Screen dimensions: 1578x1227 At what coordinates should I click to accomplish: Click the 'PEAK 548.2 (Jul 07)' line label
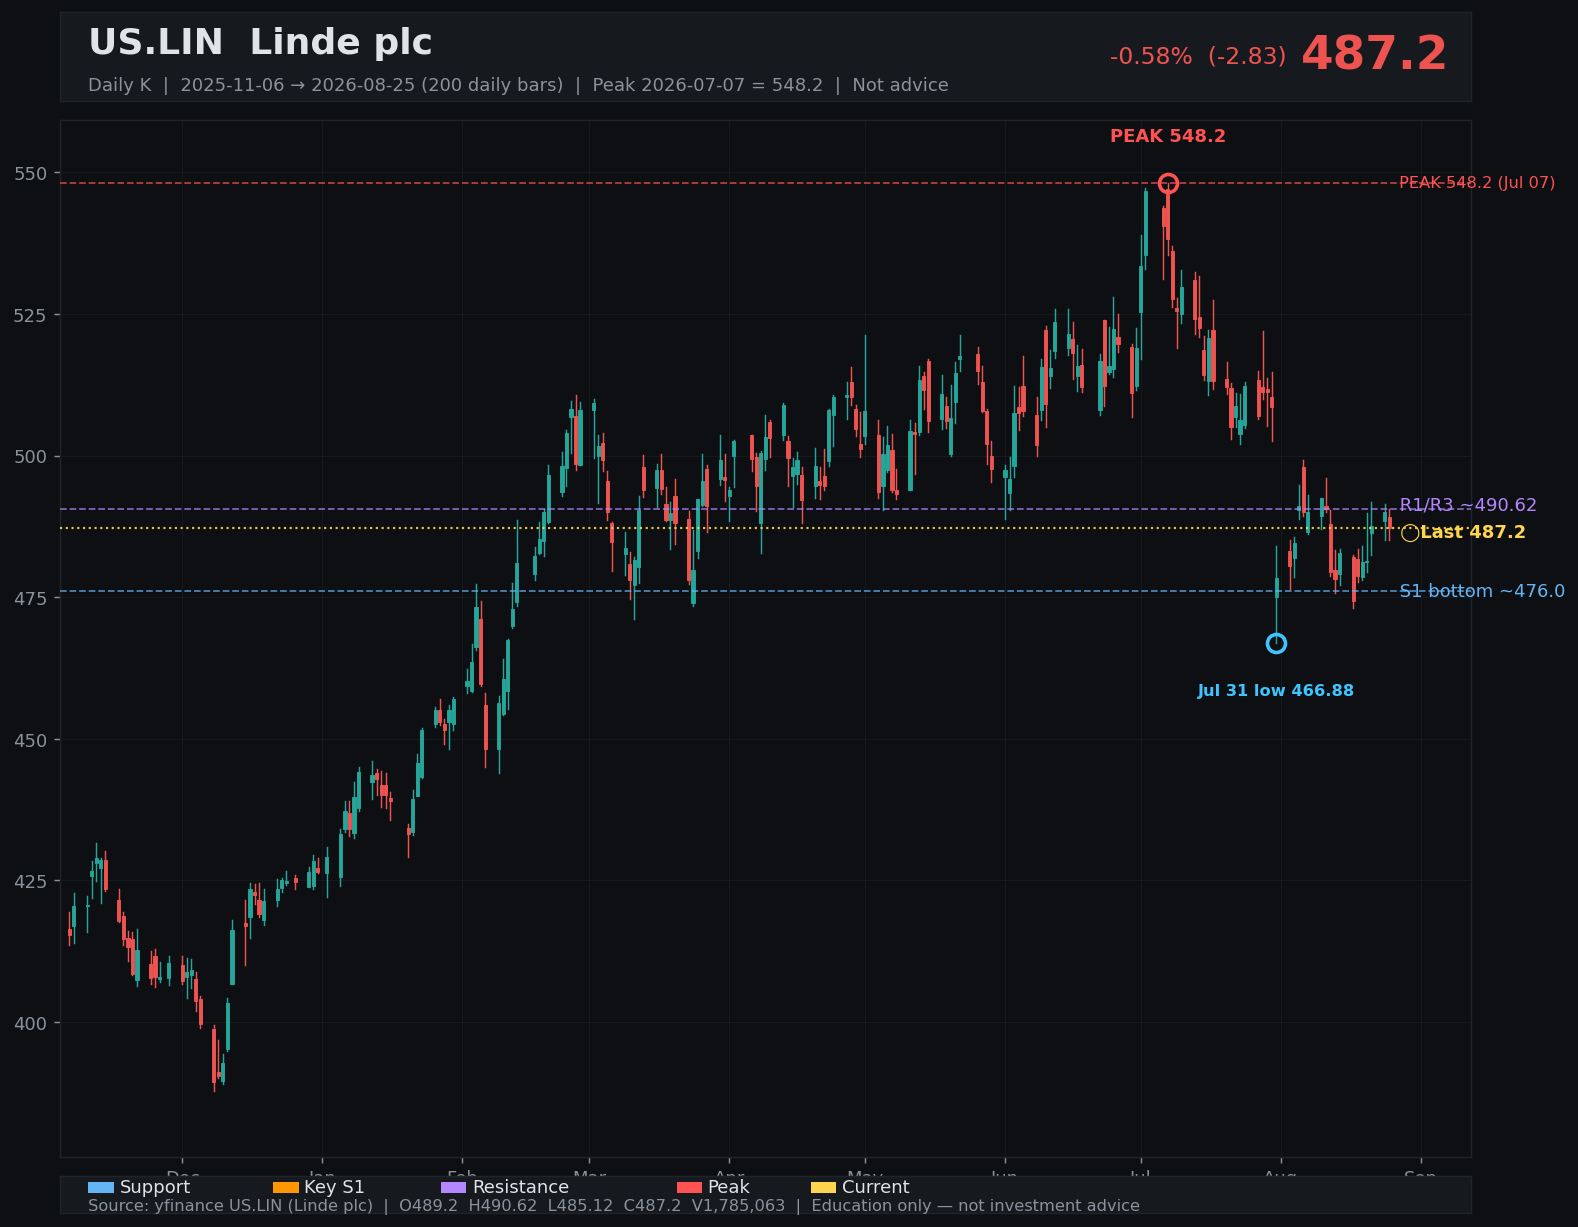[x=1477, y=183]
